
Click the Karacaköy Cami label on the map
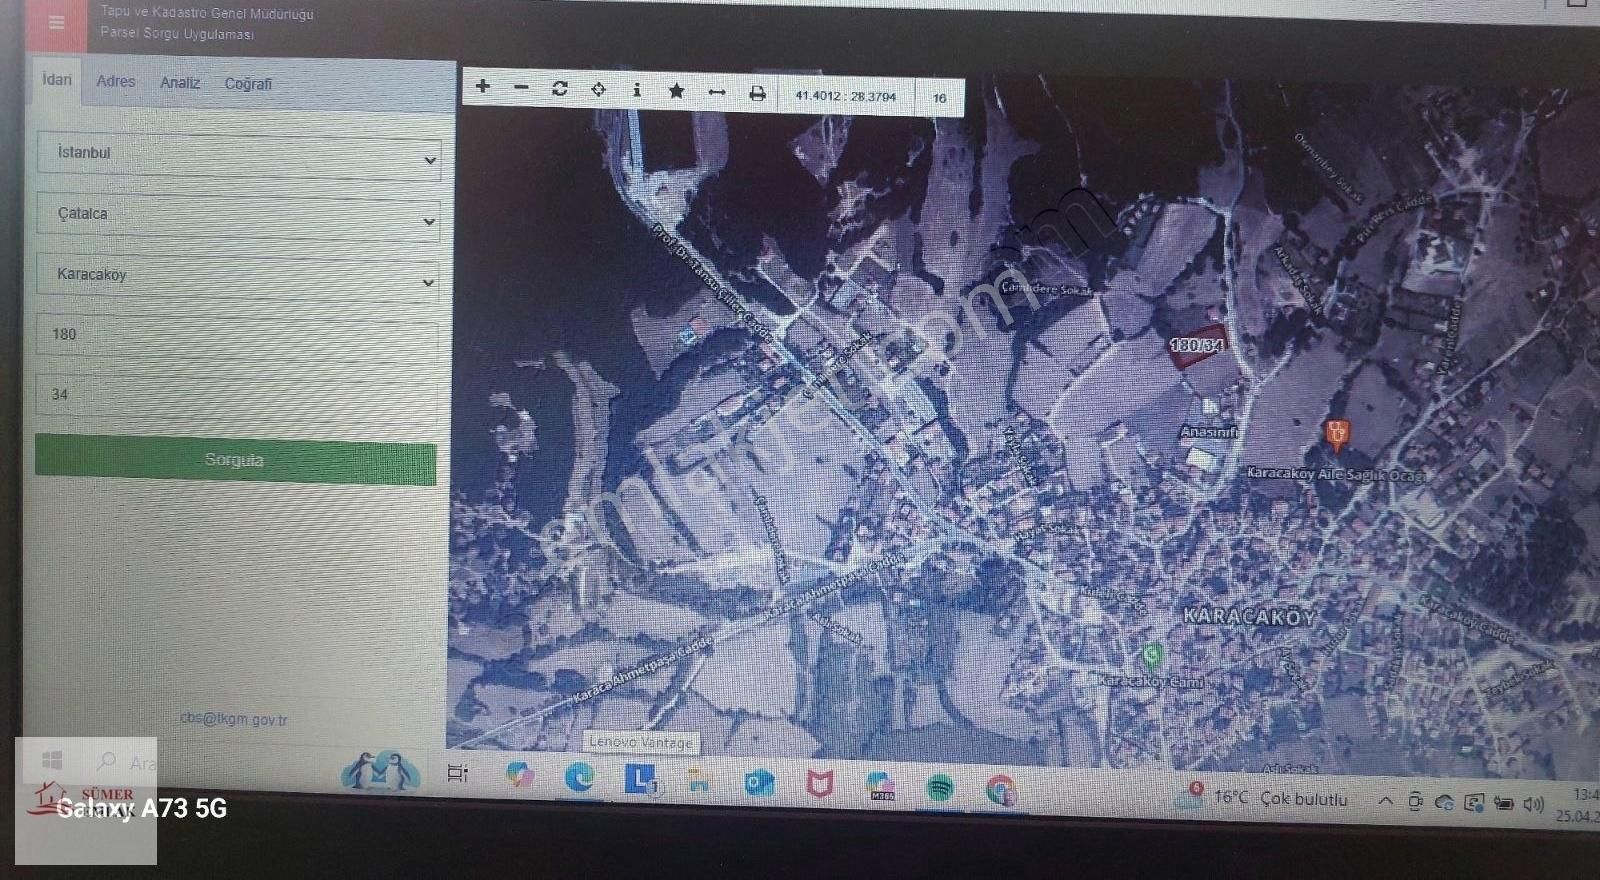1151,681
